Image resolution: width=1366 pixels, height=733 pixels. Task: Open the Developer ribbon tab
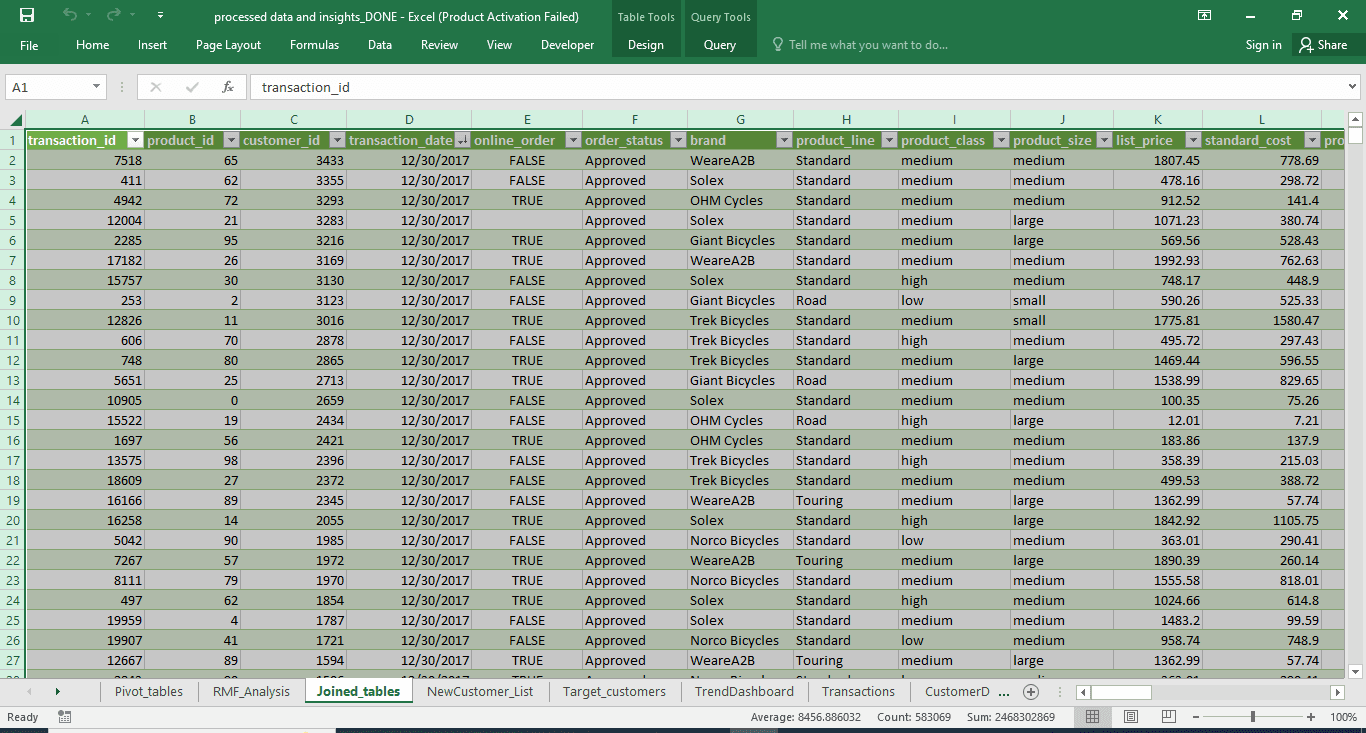pos(567,45)
